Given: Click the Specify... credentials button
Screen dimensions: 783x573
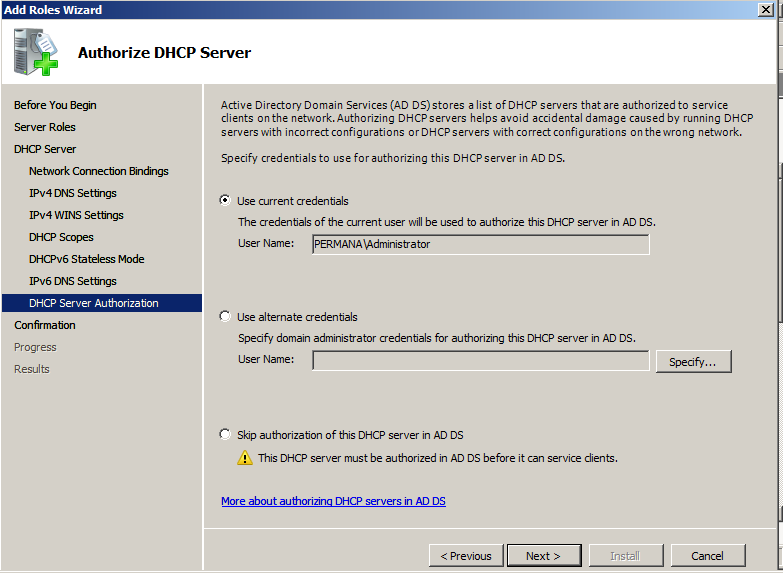Looking at the screenshot, I should click(693, 361).
